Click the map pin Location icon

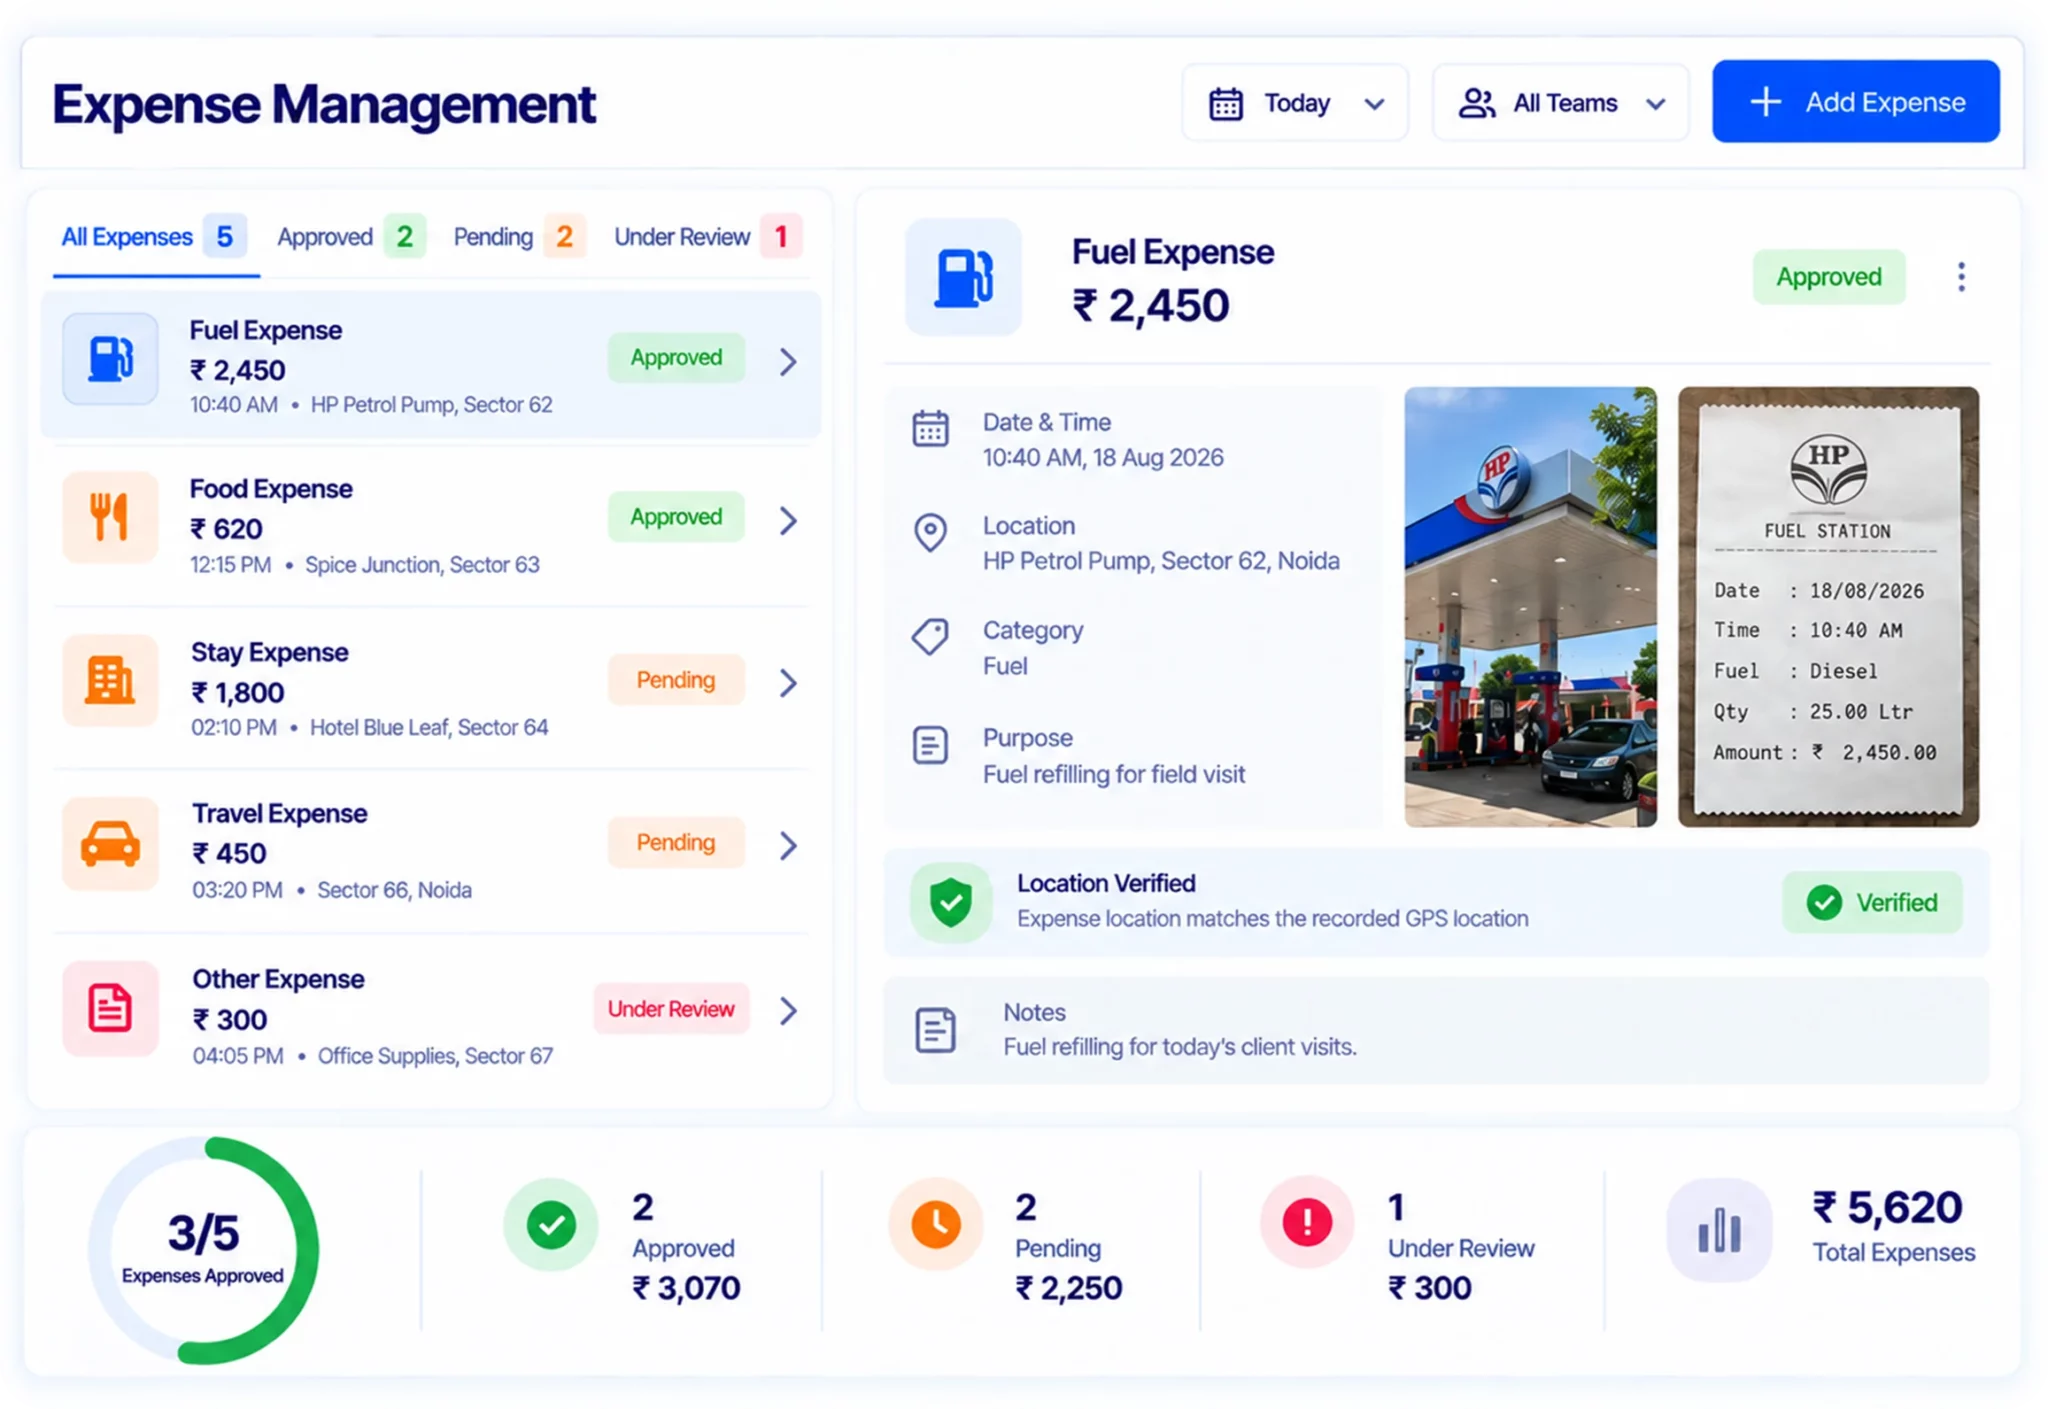tap(930, 533)
